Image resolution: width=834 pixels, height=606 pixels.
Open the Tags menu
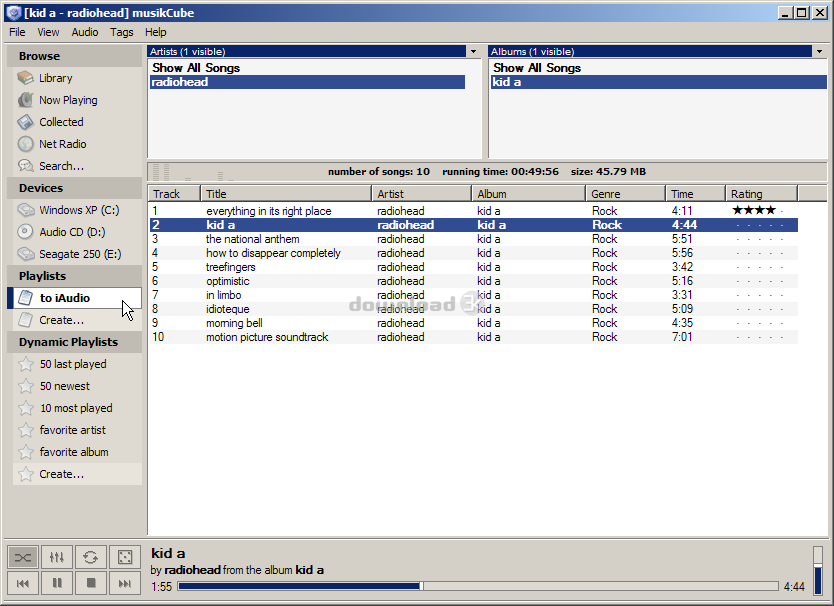tap(122, 32)
